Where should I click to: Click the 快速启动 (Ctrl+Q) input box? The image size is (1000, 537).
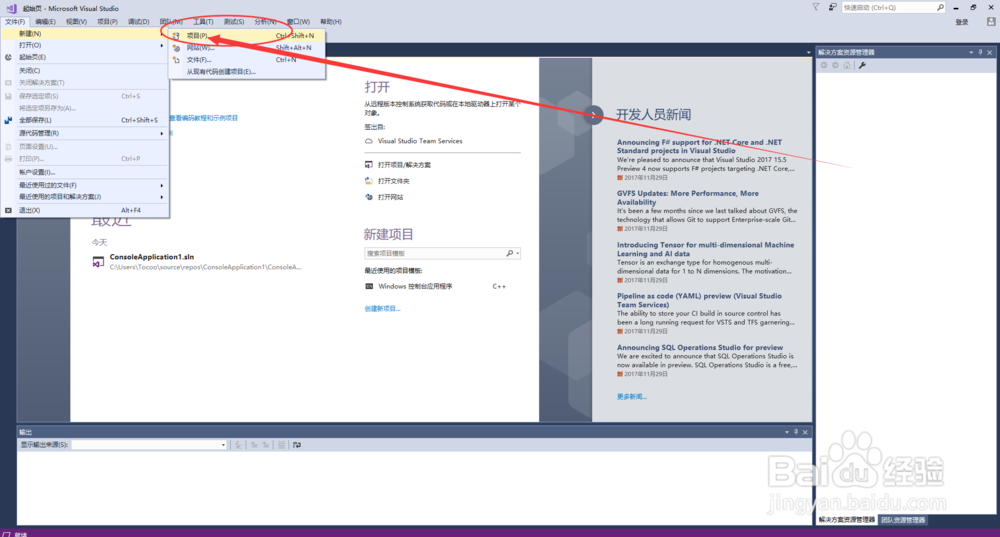pos(889,8)
